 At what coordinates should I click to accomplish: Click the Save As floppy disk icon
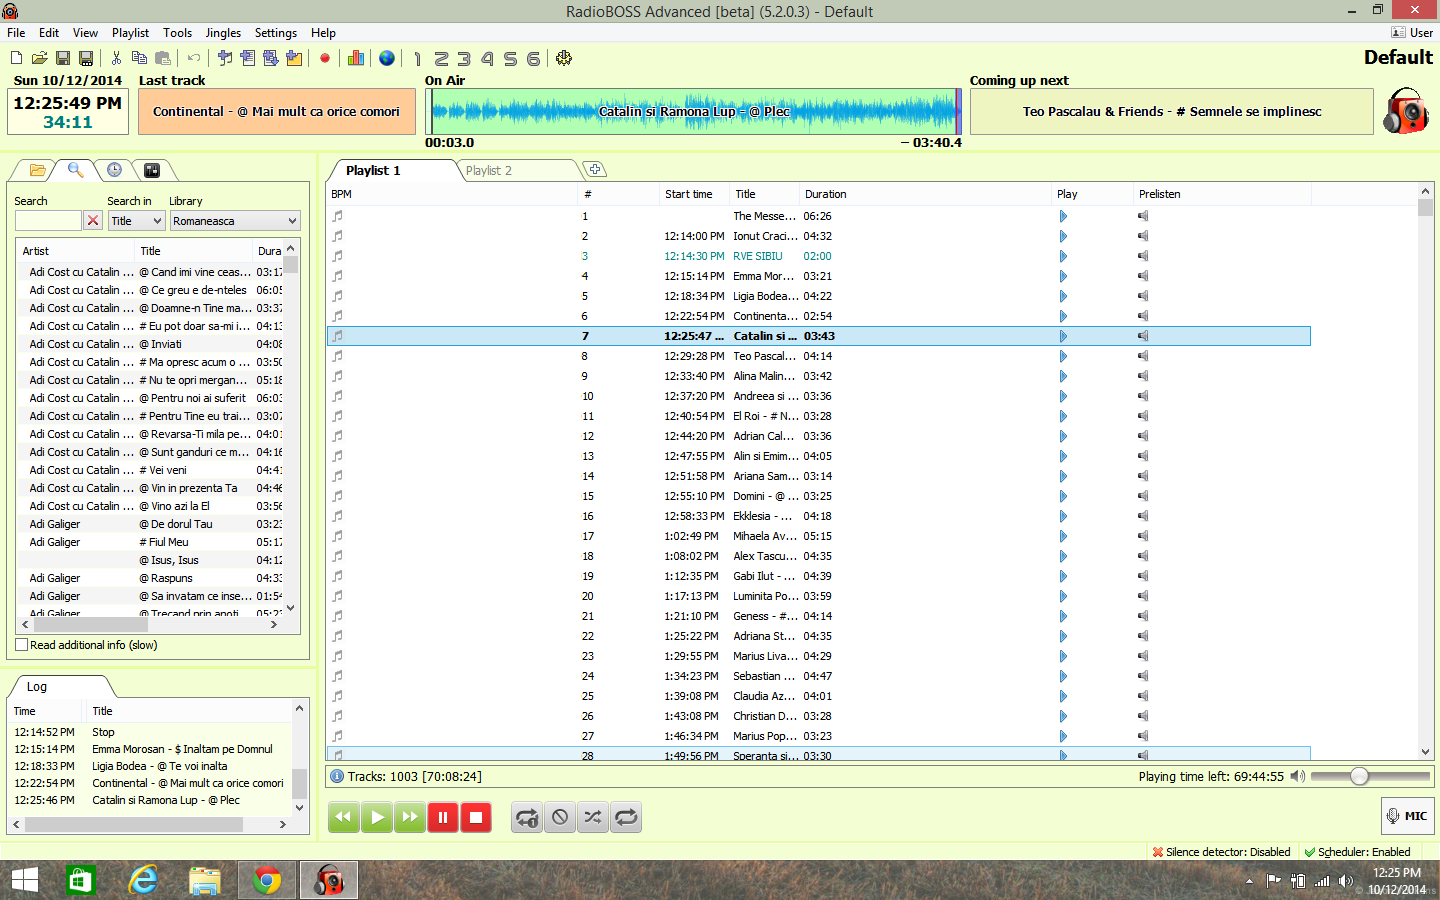(x=86, y=58)
